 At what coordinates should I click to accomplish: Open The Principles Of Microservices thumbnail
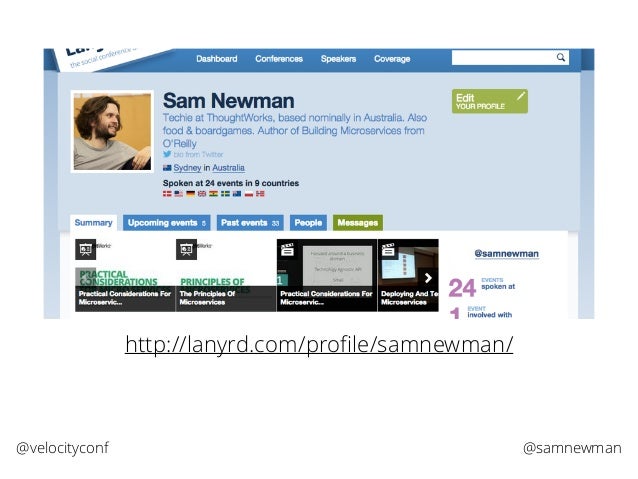coord(226,276)
